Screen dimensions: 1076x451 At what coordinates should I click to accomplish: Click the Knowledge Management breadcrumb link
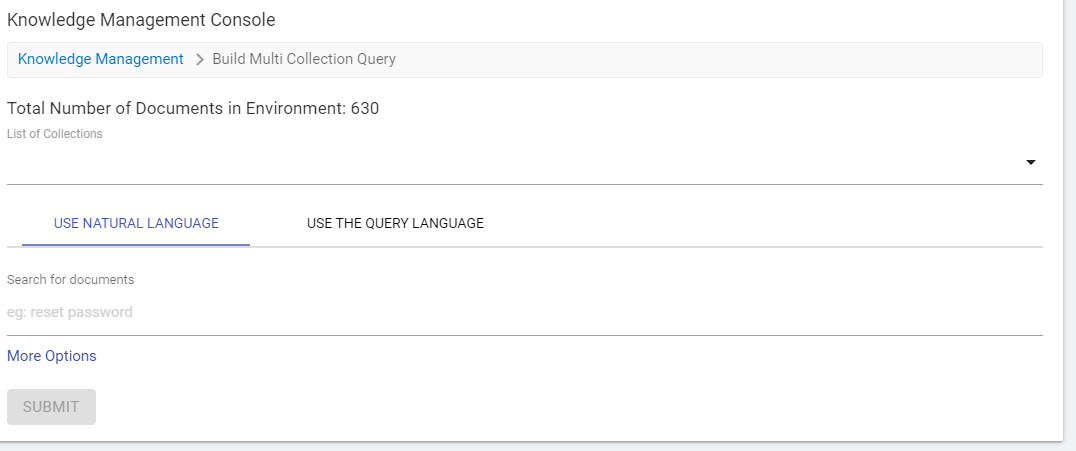(x=101, y=59)
